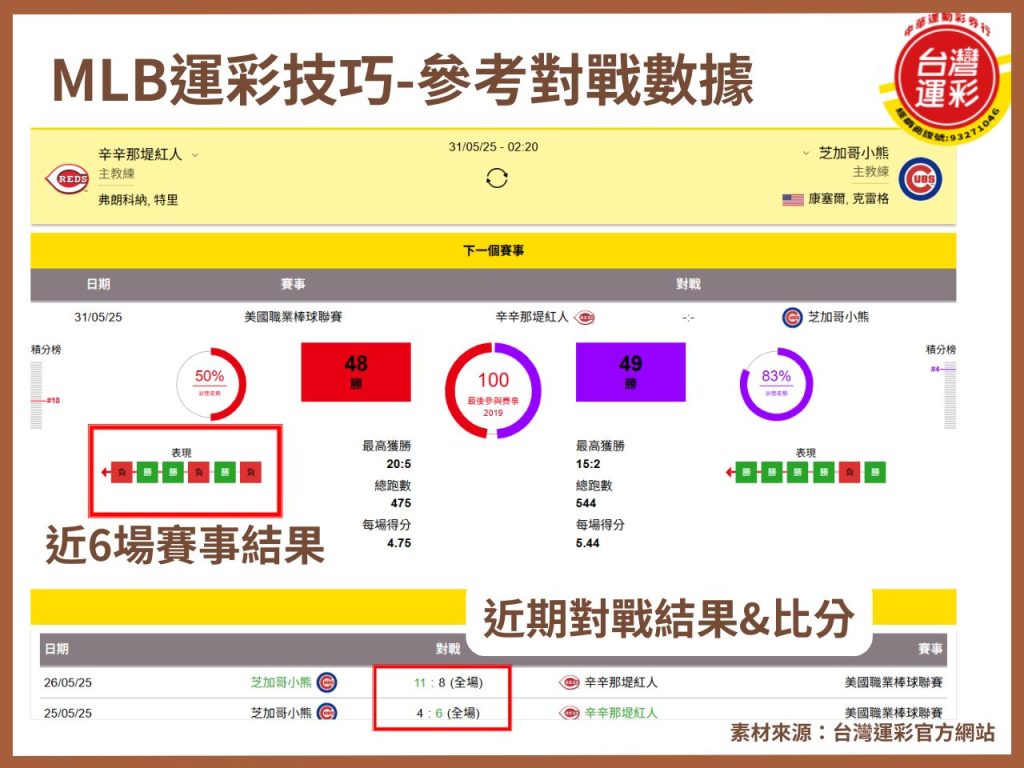Click the 台灣運彩 logo badge
Image resolution: width=1024 pixels, height=768 pixels.
click(946, 77)
